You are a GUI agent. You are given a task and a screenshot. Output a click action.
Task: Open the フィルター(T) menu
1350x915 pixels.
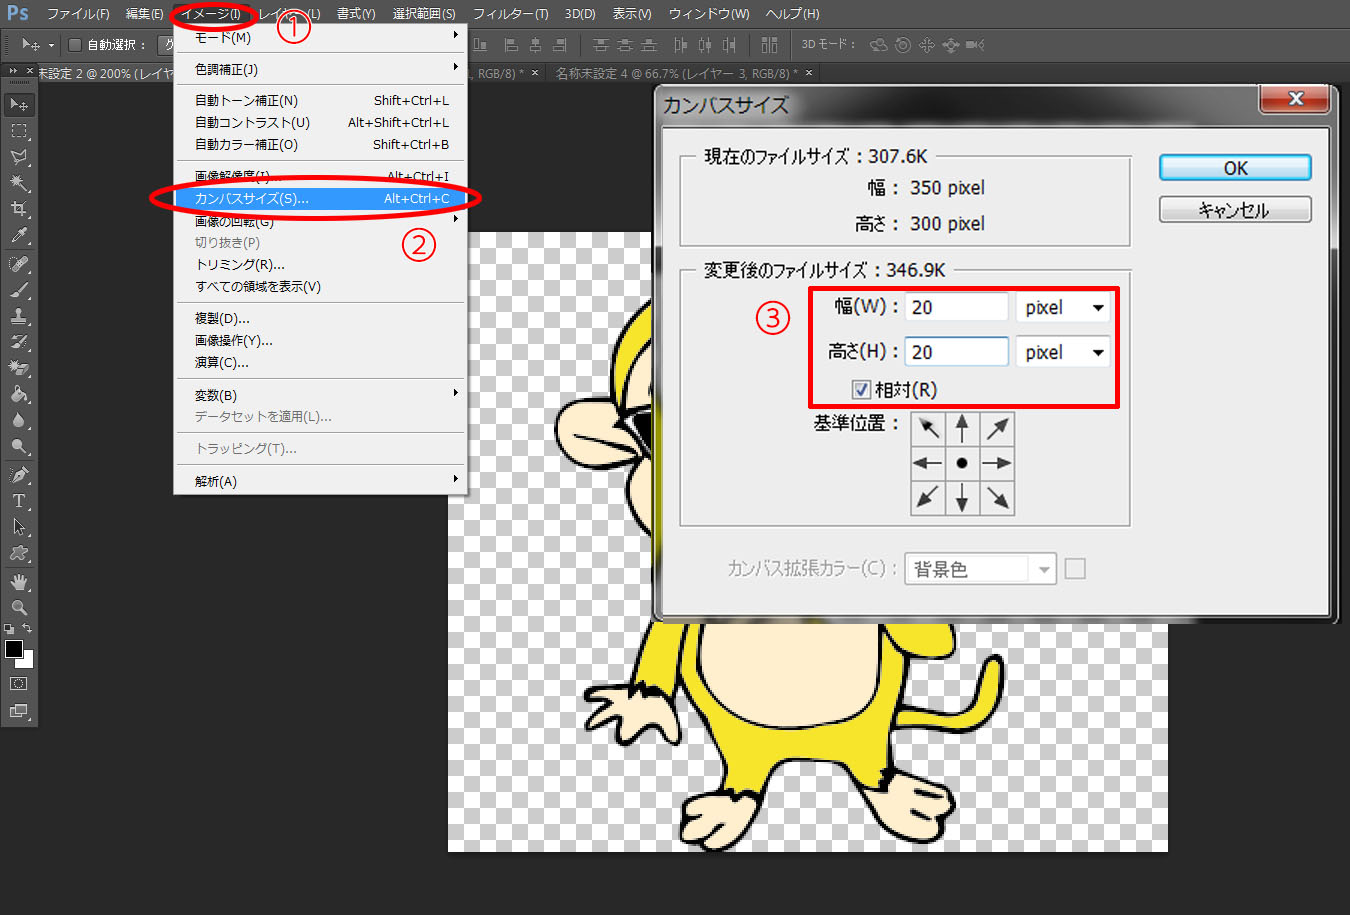pos(510,14)
